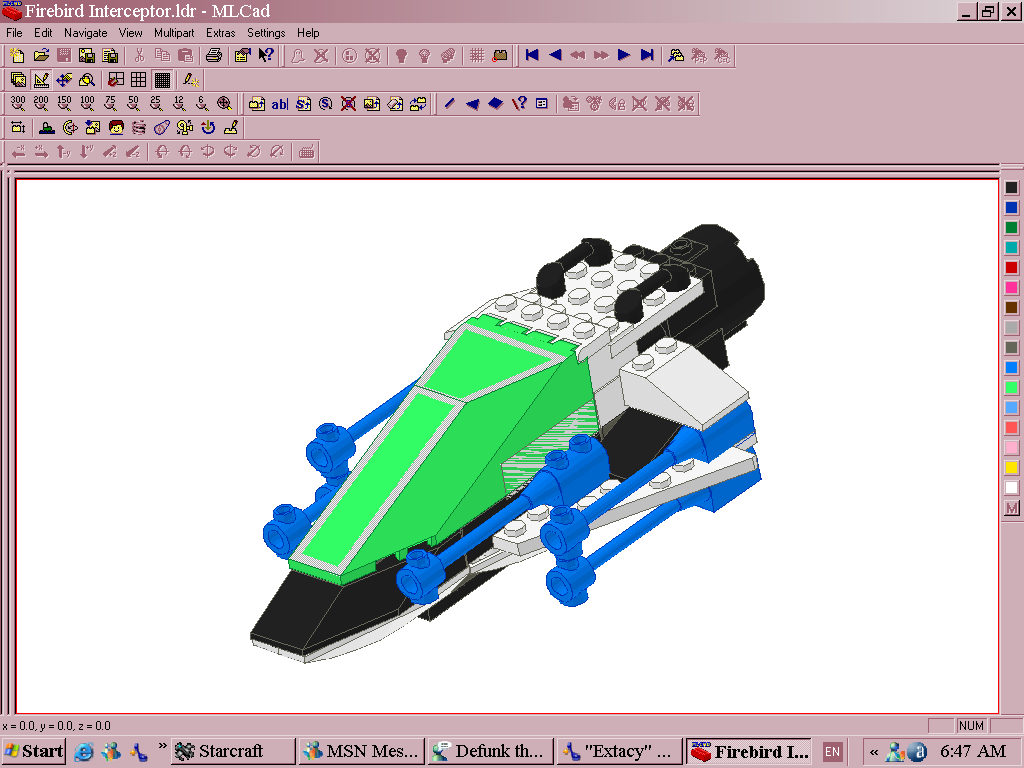
Task: Enable the medium grid
Action: click(137, 80)
